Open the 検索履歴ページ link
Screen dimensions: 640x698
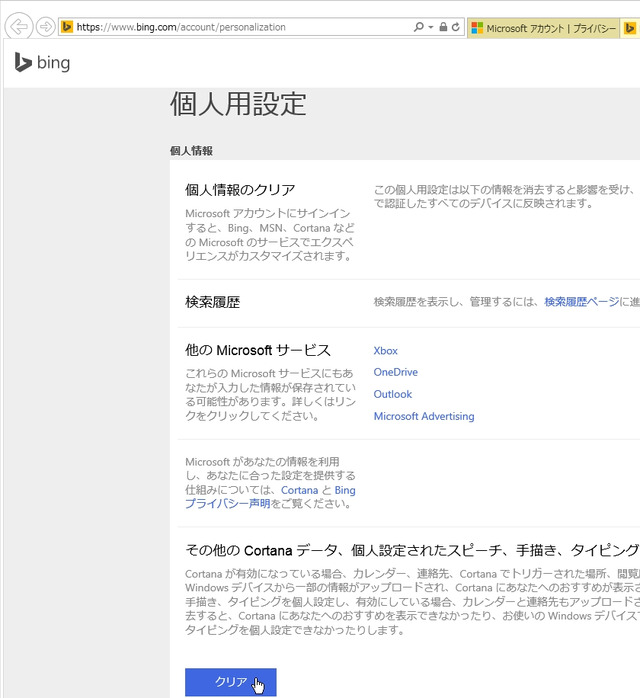coord(582,302)
